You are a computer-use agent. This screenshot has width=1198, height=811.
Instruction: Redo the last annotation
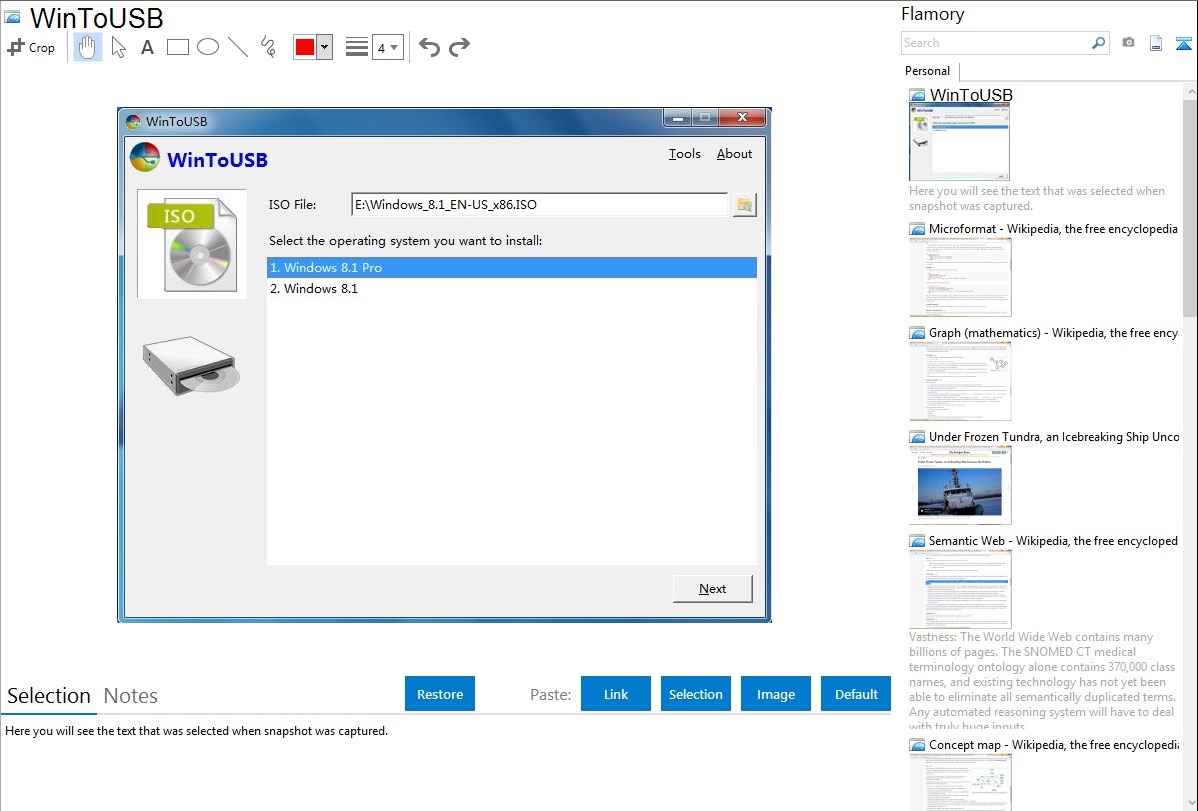point(459,47)
